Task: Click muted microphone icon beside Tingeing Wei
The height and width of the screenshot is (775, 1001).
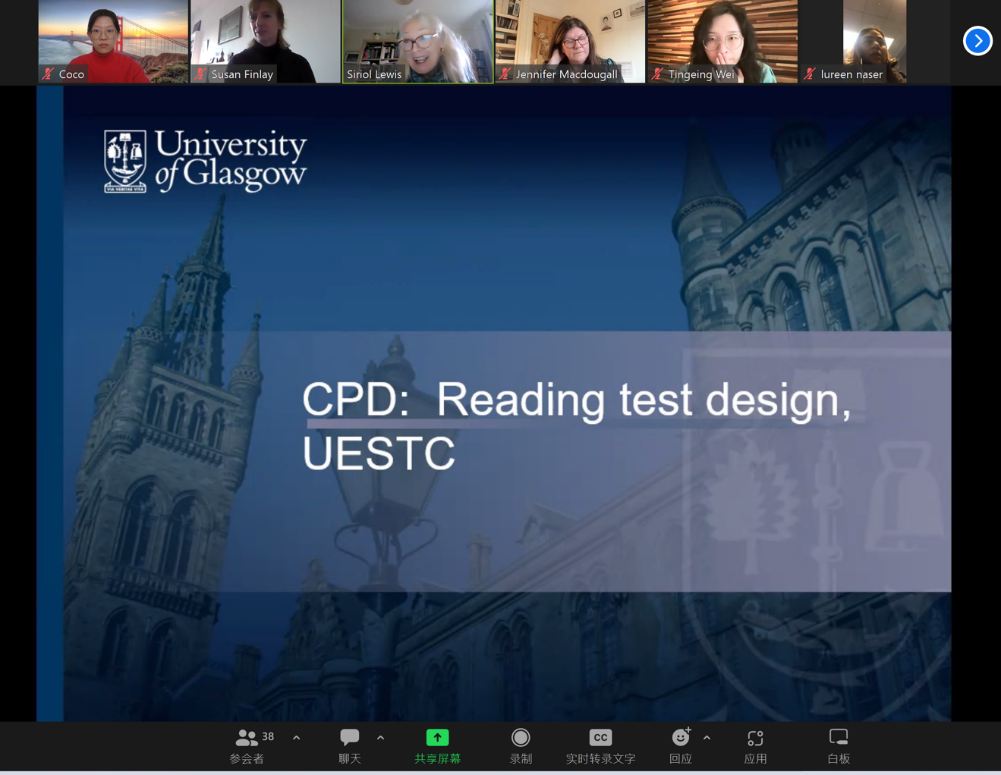Action: (658, 75)
